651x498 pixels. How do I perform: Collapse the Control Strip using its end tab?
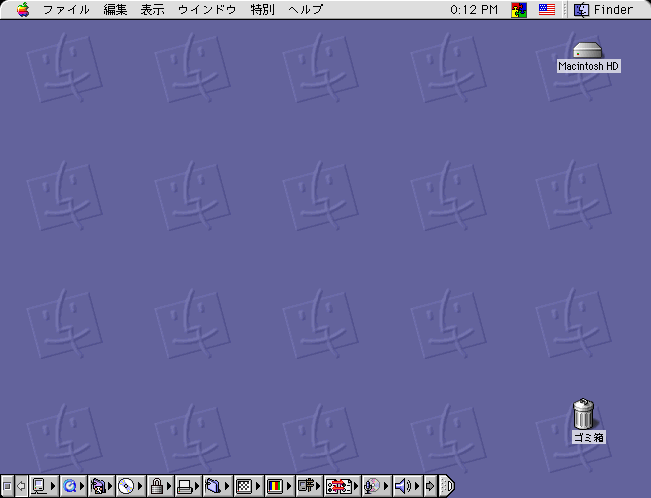[447, 486]
